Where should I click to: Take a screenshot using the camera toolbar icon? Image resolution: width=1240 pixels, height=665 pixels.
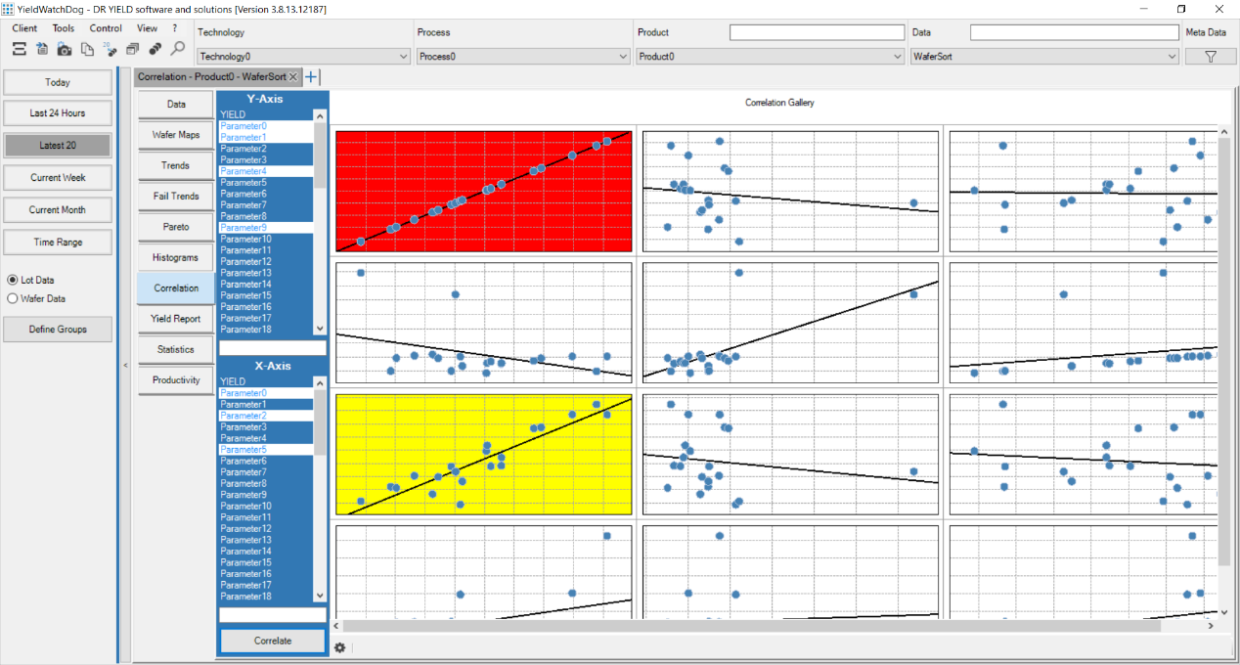point(64,49)
